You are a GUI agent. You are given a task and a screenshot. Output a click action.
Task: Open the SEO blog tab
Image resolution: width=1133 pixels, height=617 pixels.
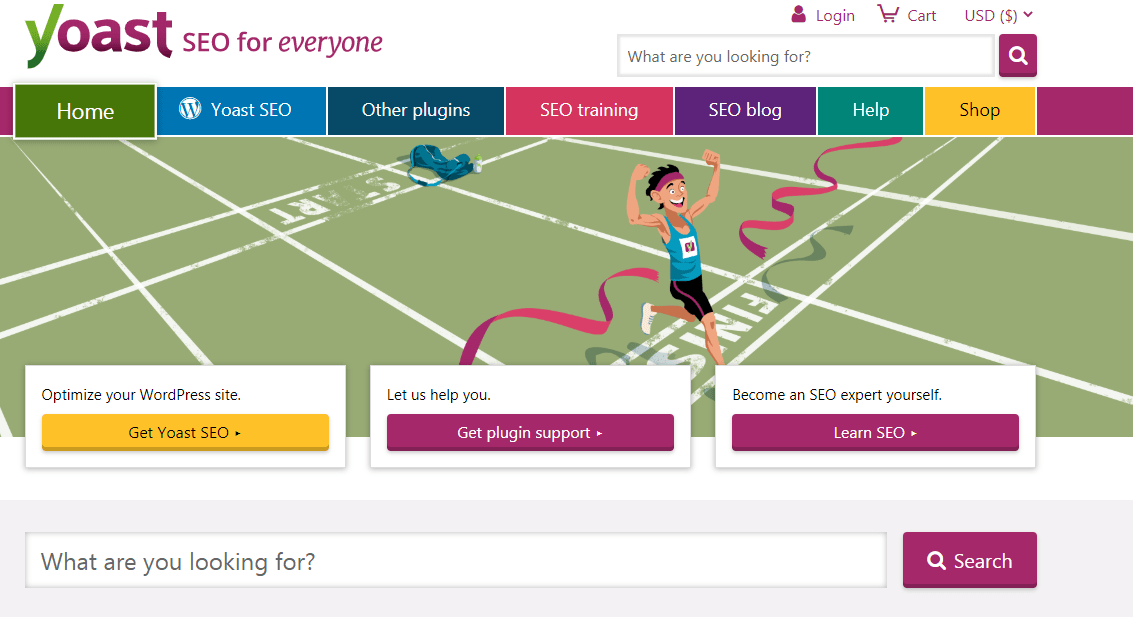745,111
